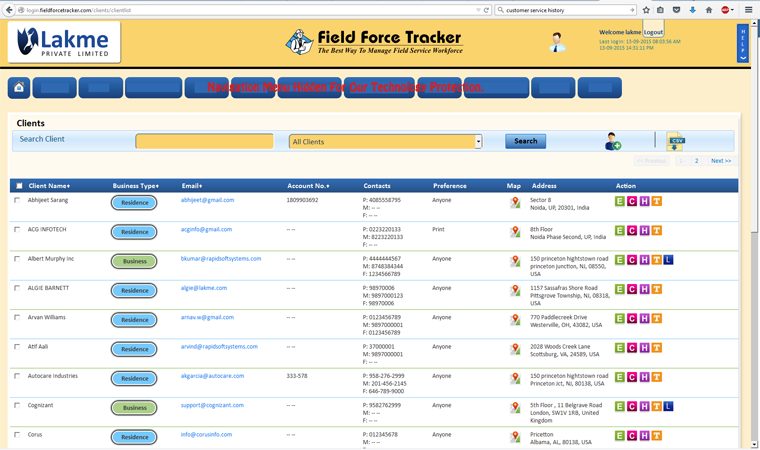Click H action icon for Atif Aali
Viewport: 760px width, 450px height.
tap(644, 348)
